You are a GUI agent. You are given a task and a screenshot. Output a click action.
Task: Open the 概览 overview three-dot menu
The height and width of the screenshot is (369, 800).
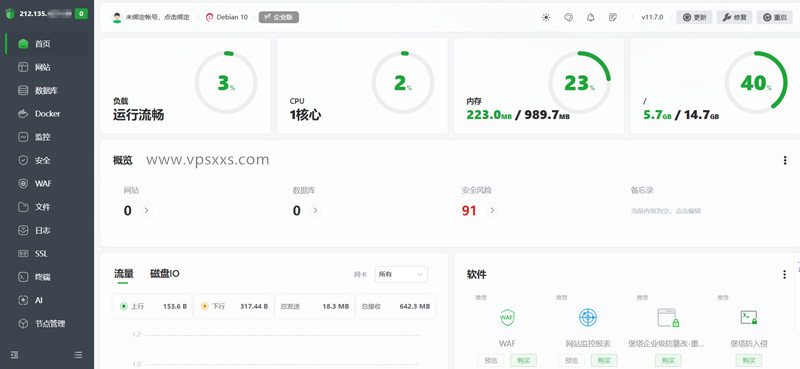click(x=785, y=160)
